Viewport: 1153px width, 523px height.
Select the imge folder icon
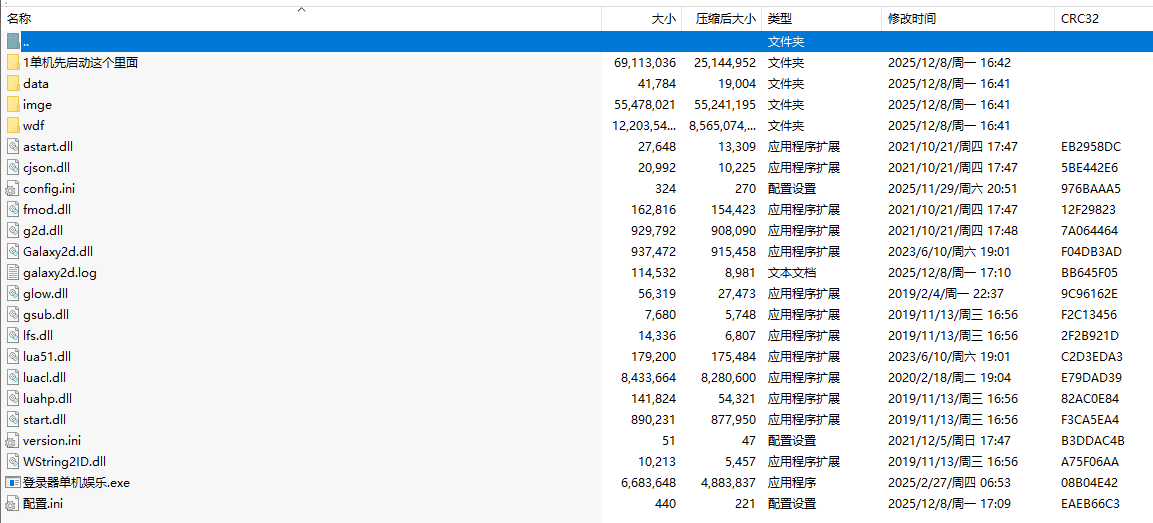[13, 104]
